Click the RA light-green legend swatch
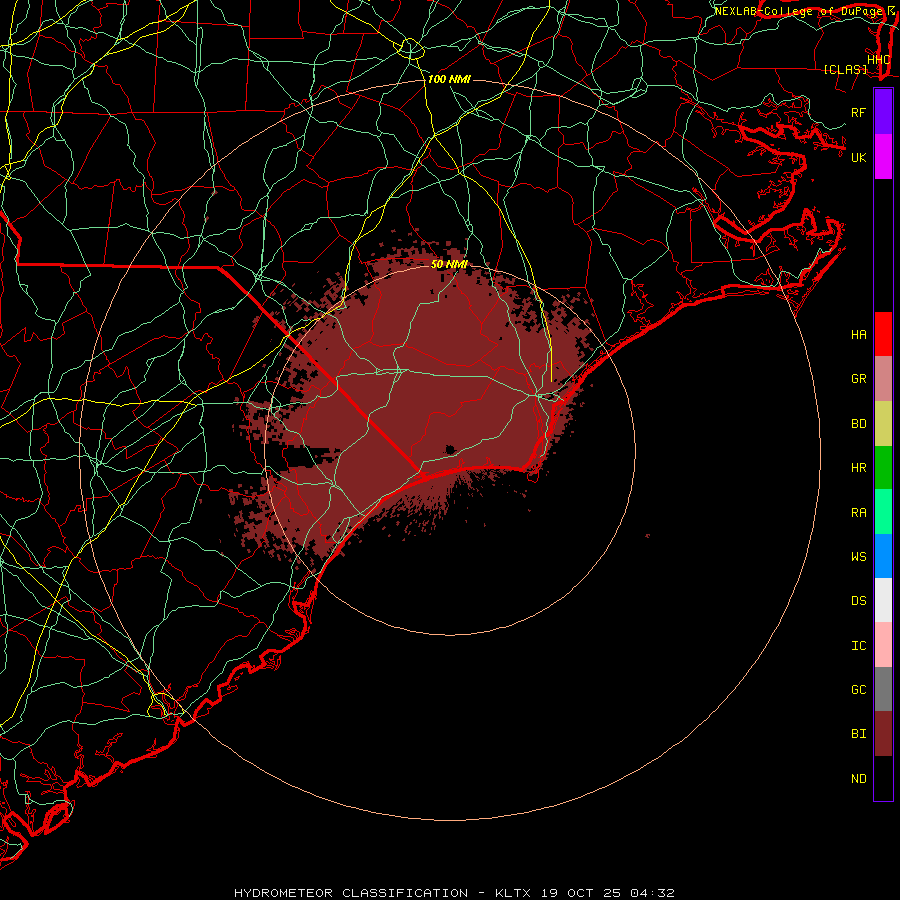 (883, 512)
